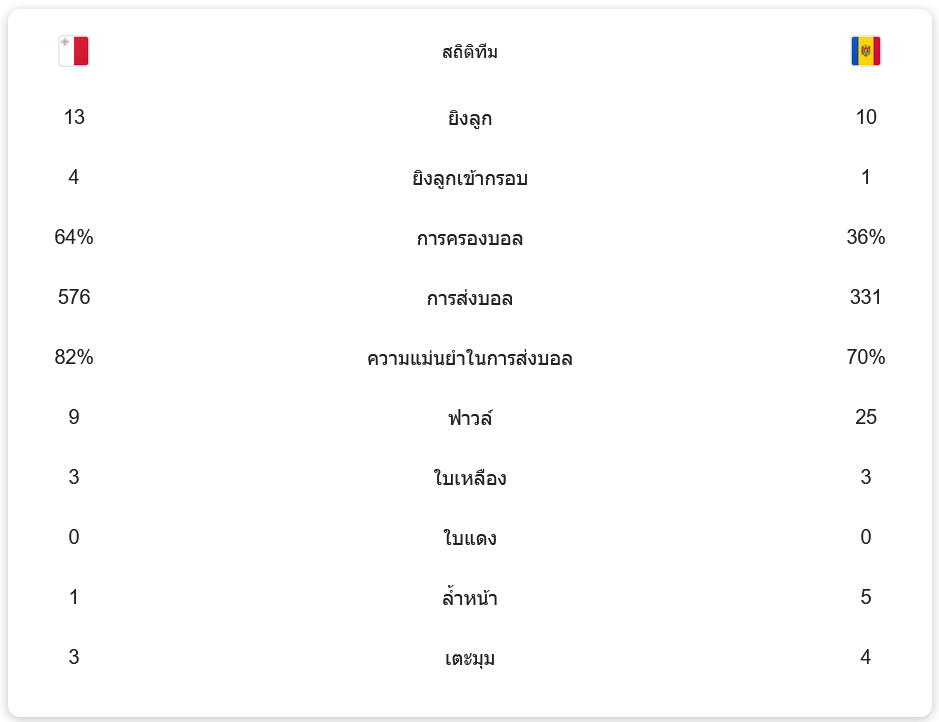Click the ใบแดง stat label
Screen dimensions: 939x722
pyautogui.click(x=469, y=539)
